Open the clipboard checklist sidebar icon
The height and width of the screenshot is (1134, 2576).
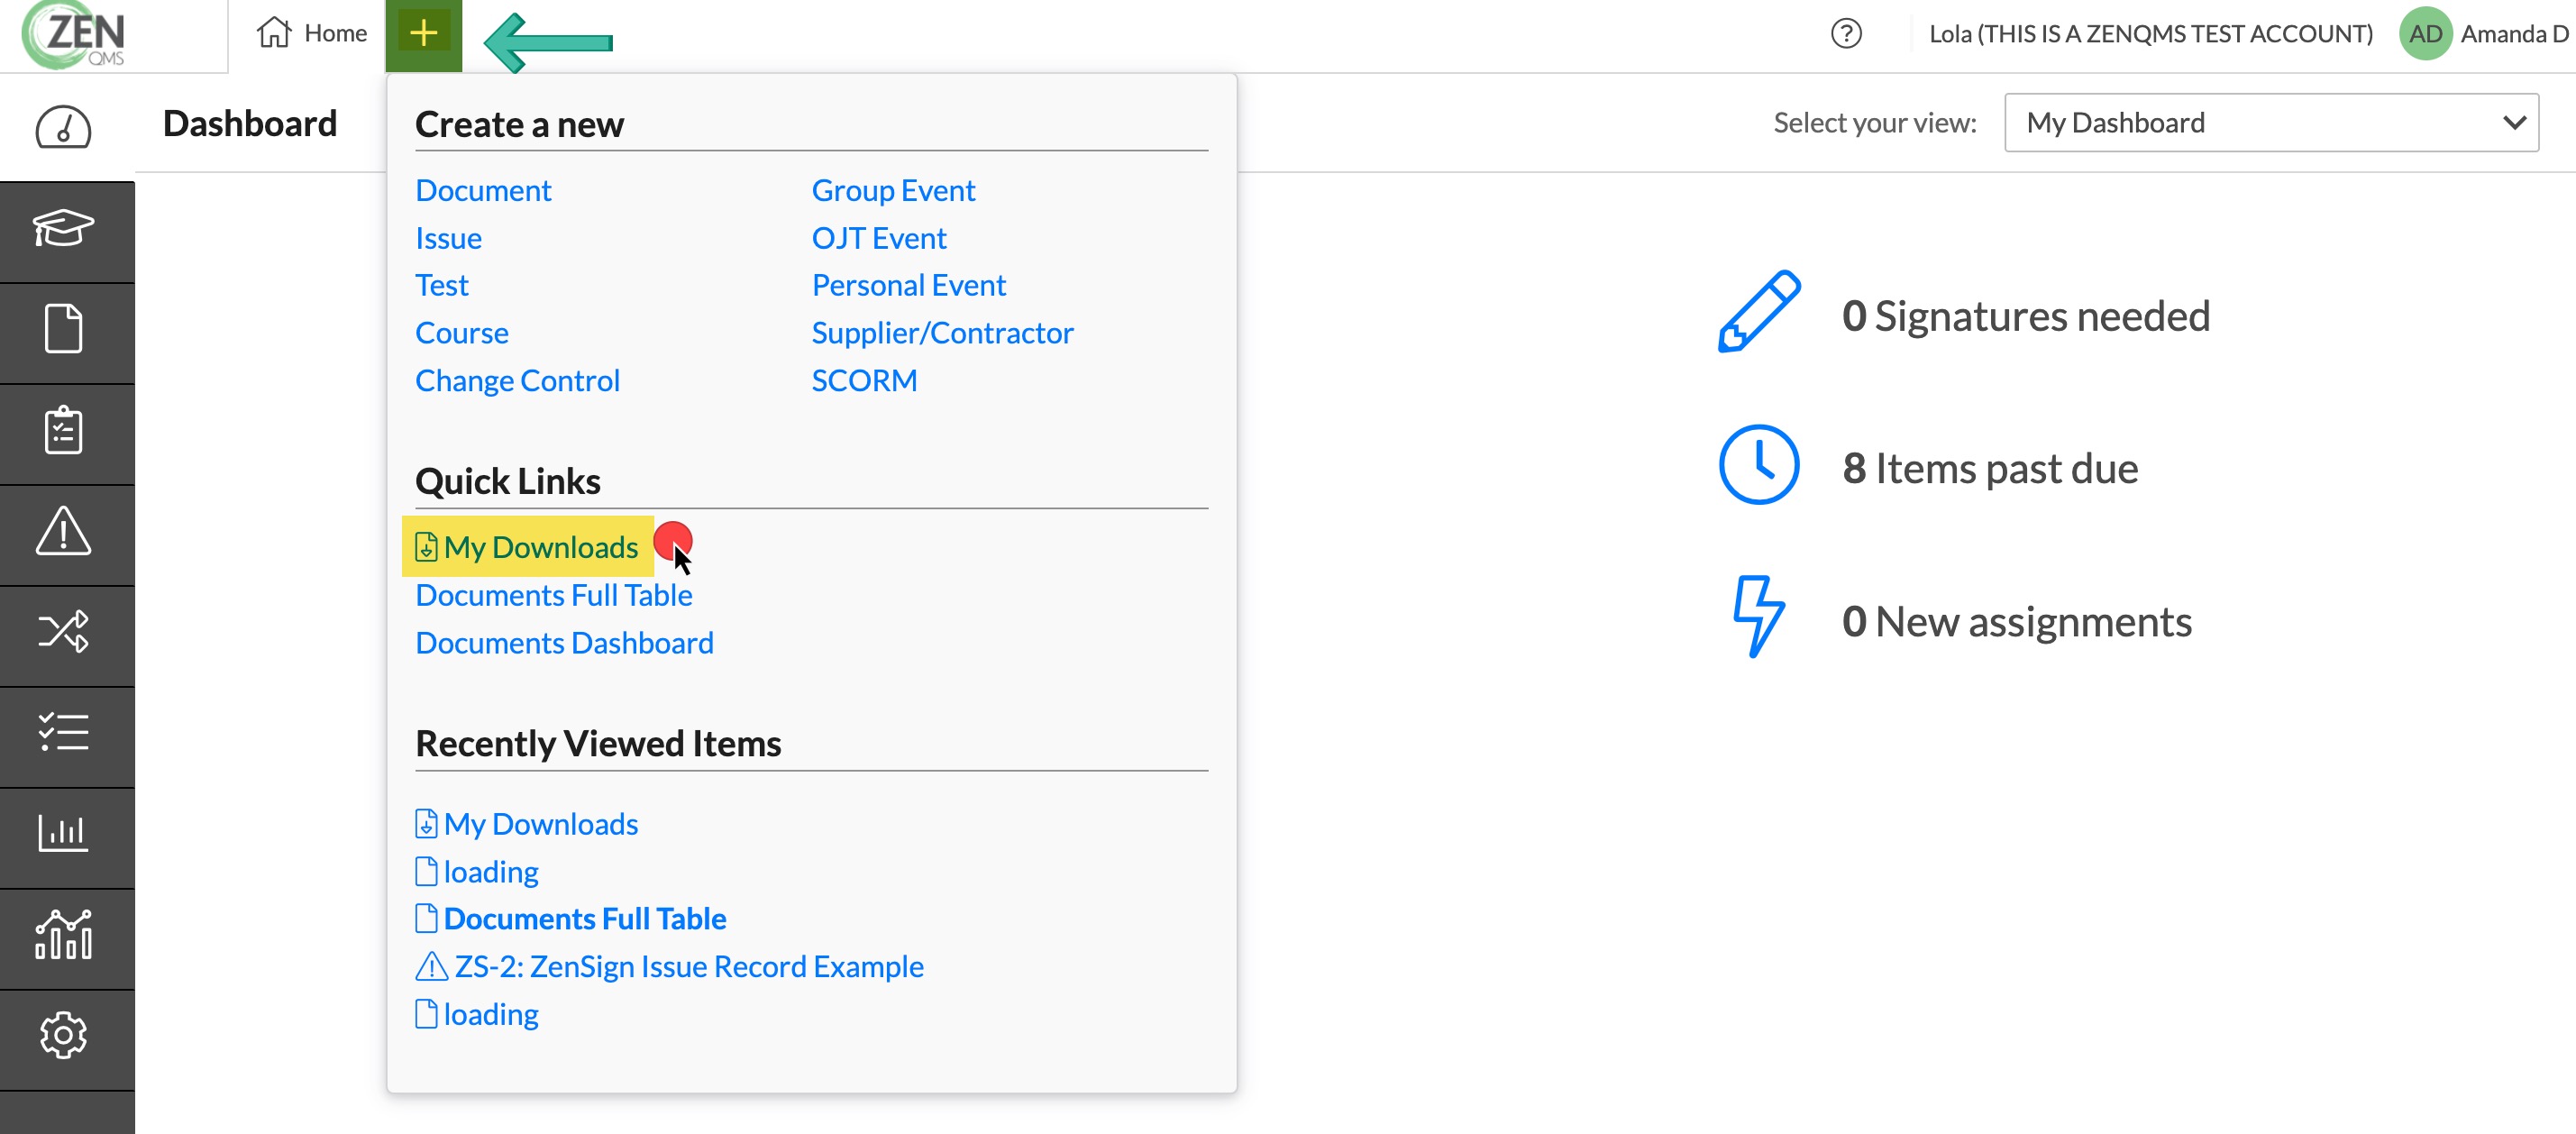click(x=64, y=431)
